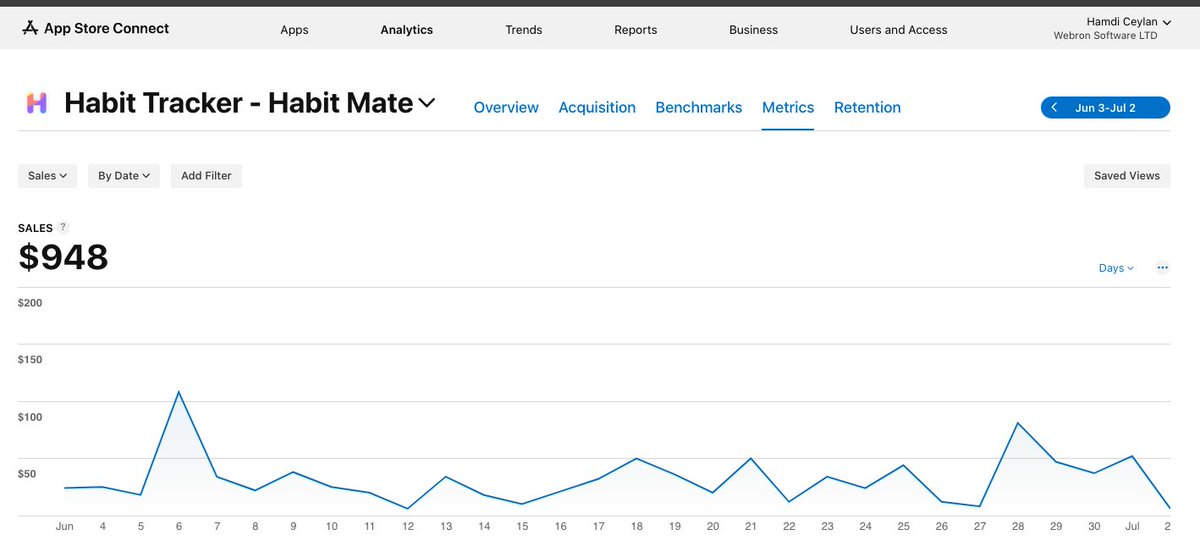
Task: Open the Sales metric dropdown
Action: [x=47, y=176]
